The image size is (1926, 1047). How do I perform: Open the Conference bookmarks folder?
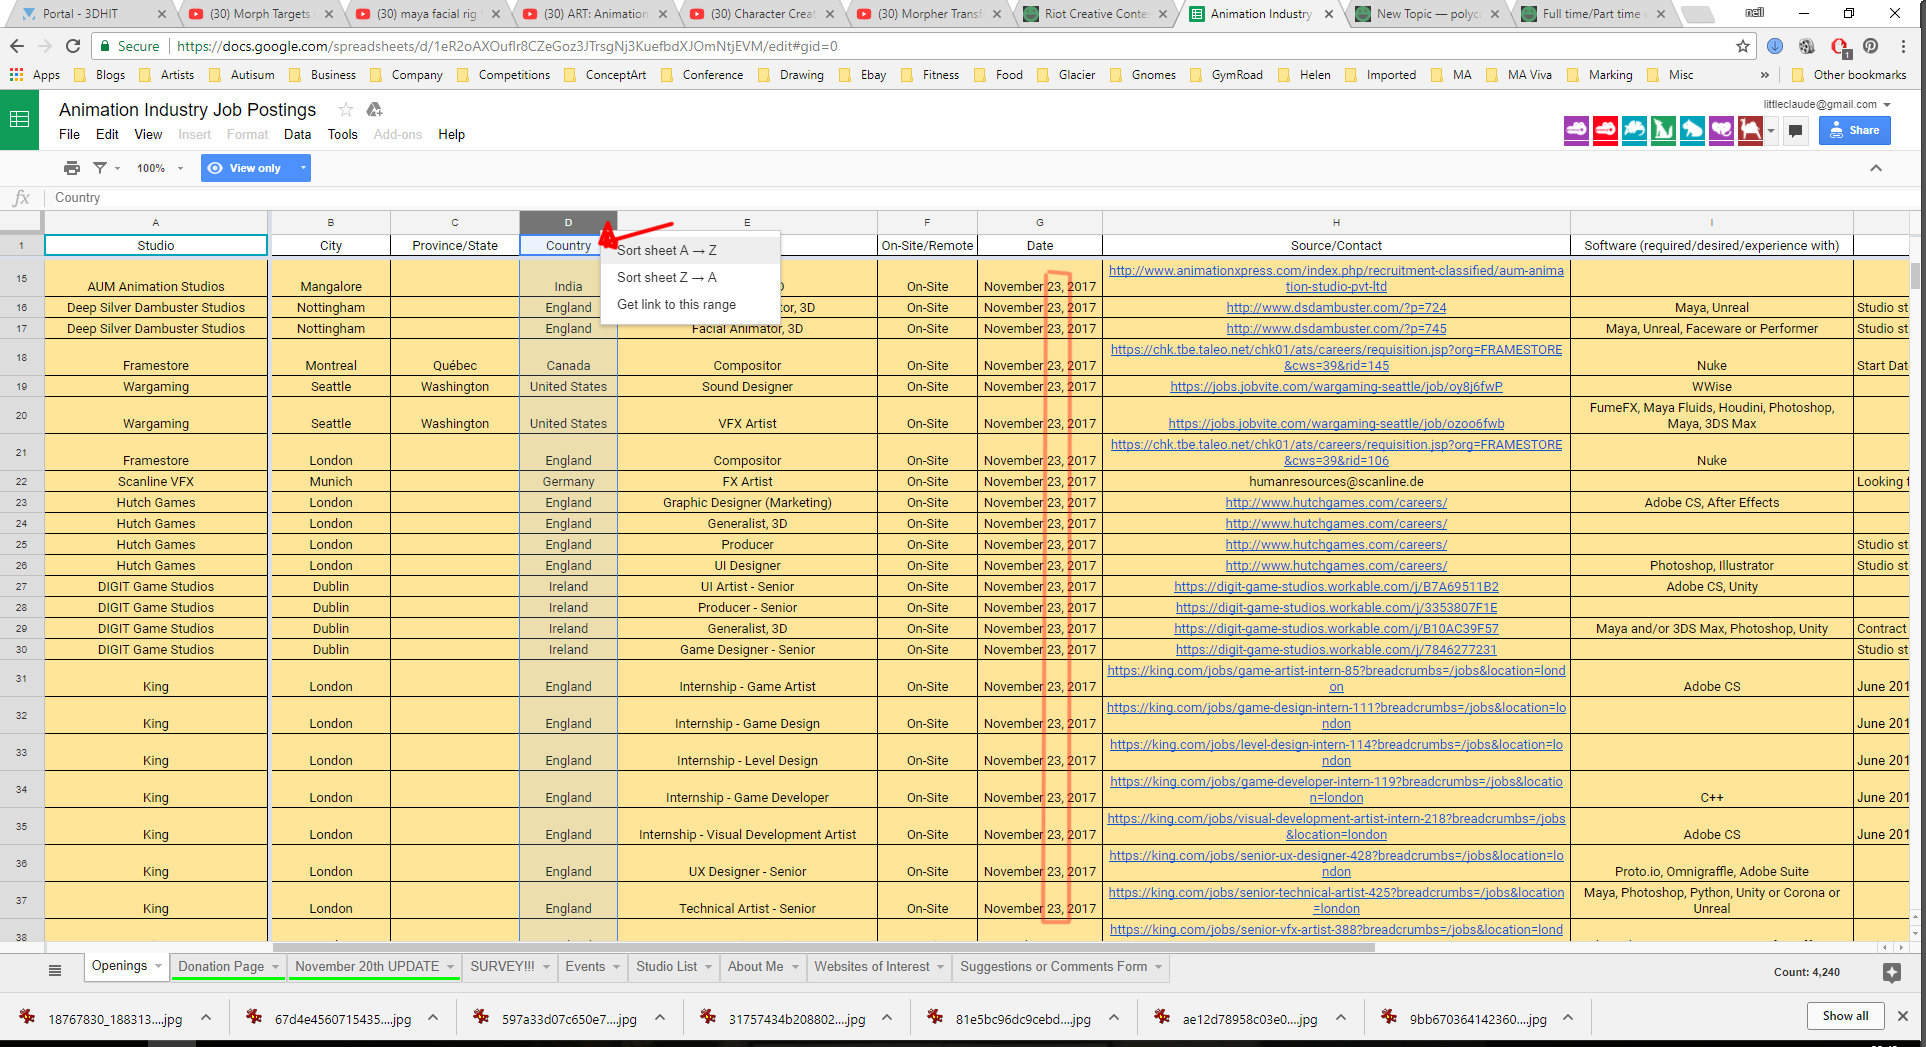[x=702, y=75]
